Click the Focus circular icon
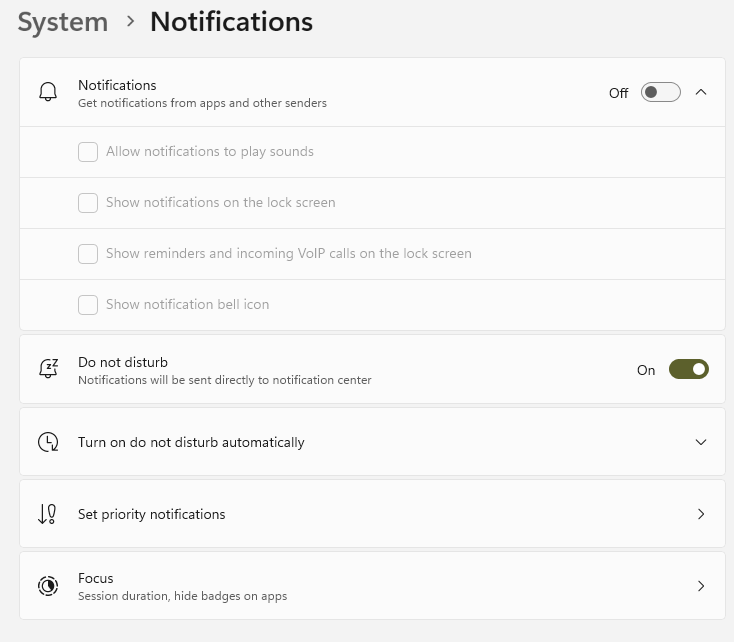Screen dimensions: 734x642 coord(48,586)
